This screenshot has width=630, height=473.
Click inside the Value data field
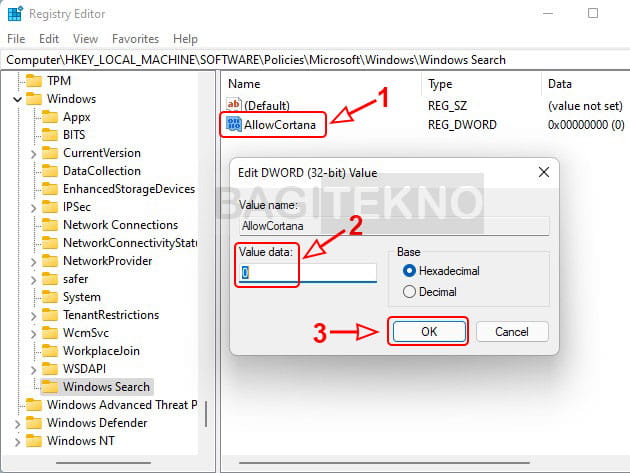pyautogui.click(x=308, y=272)
